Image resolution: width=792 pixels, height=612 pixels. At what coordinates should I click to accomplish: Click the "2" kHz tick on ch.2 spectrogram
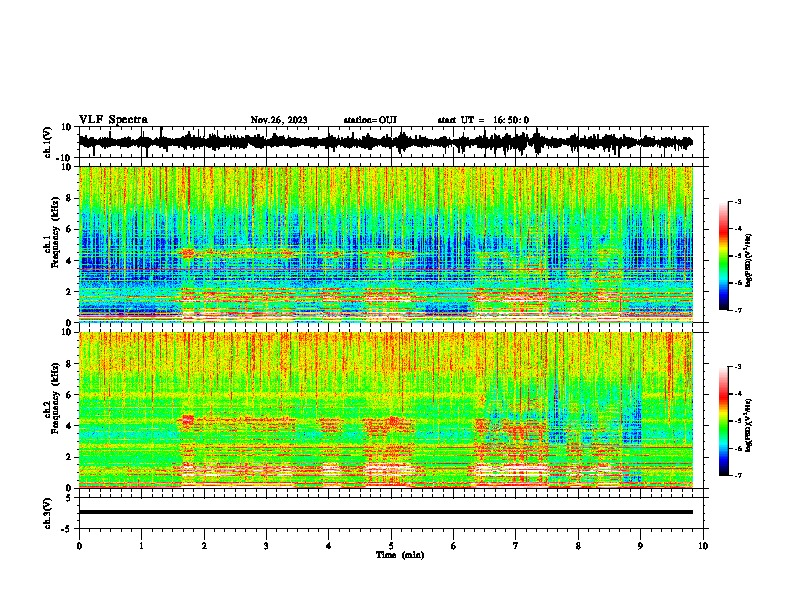pos(69,457)
